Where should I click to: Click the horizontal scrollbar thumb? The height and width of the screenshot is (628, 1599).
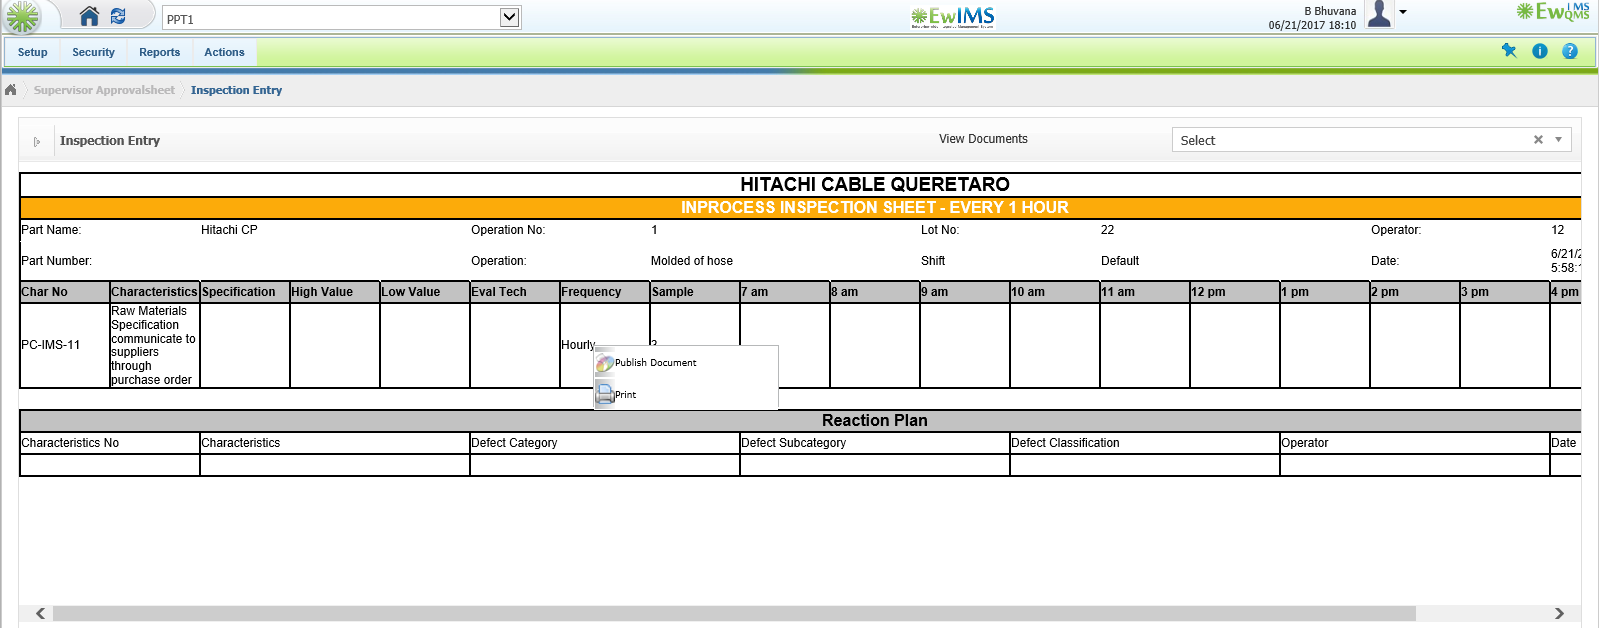tap(734, 613)
